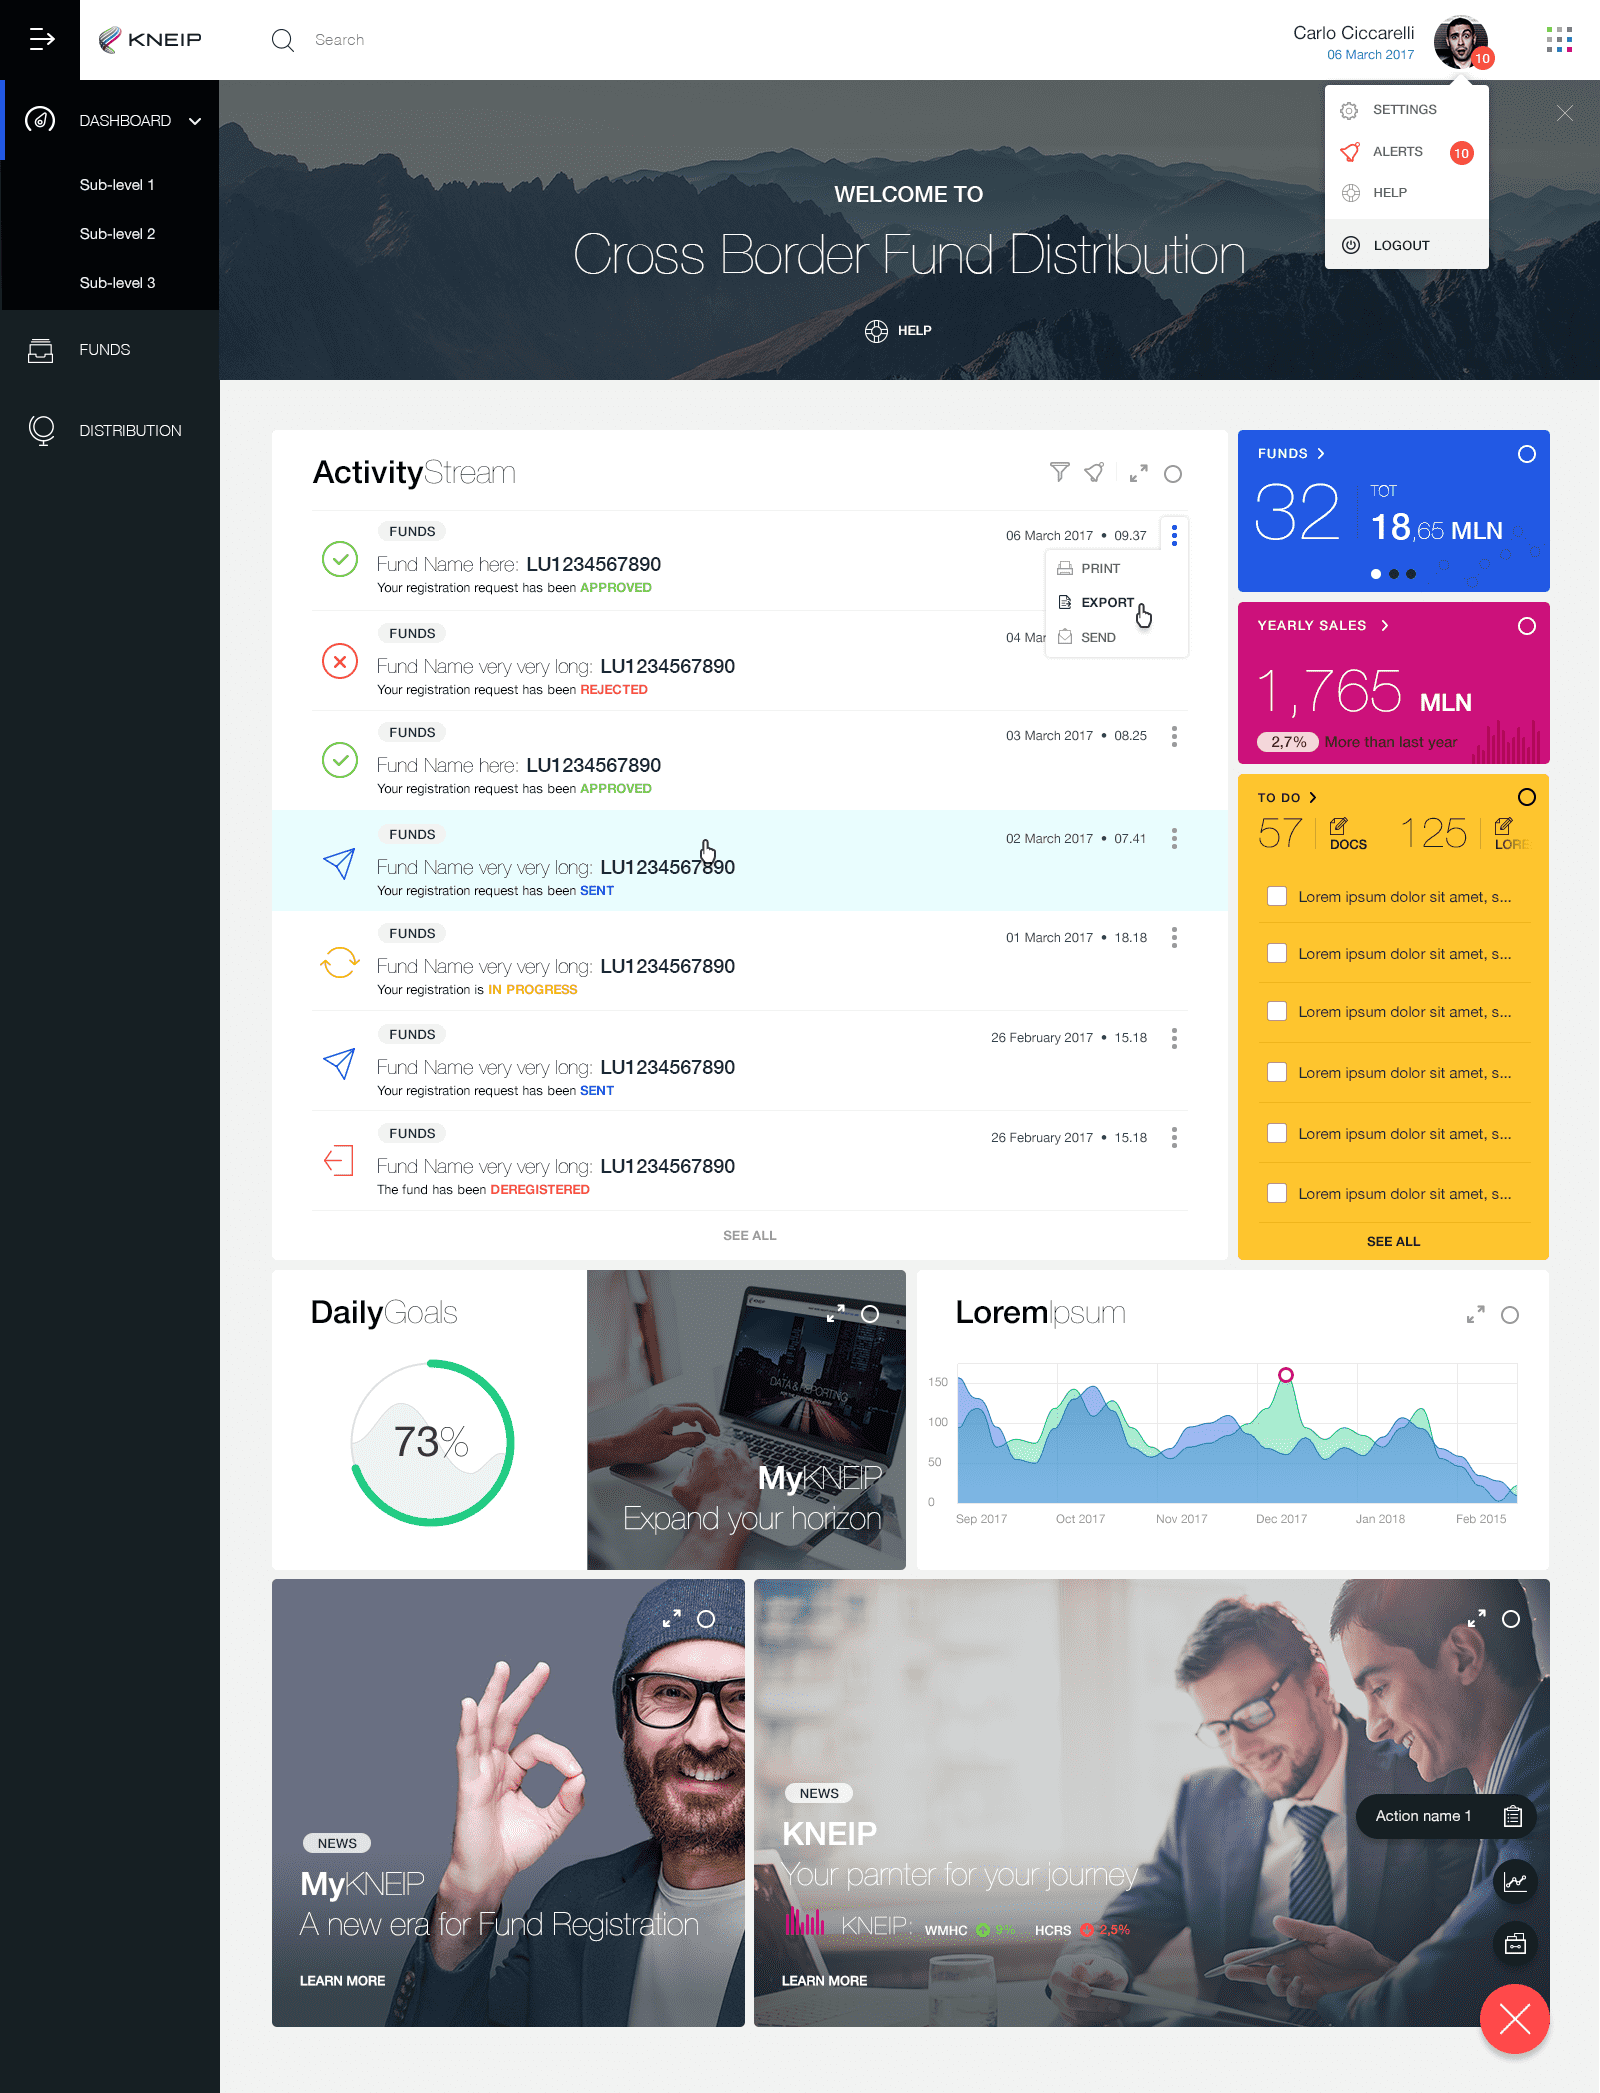Open the Funds card chevron
1600x2093 pixels.
point(1321,453)
